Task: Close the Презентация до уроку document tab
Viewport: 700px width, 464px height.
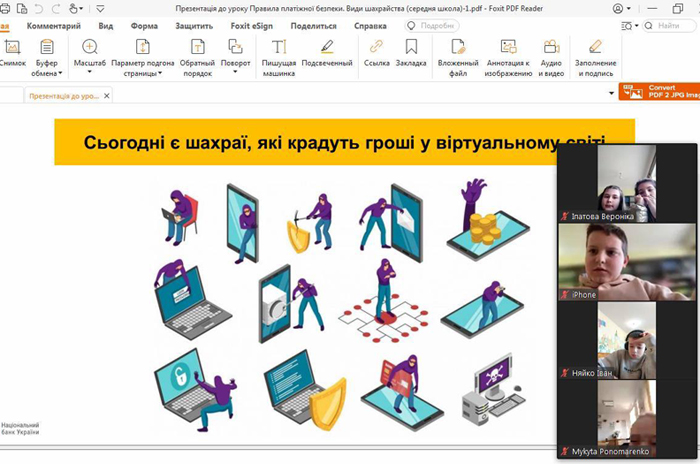Action: pos(107,95)
